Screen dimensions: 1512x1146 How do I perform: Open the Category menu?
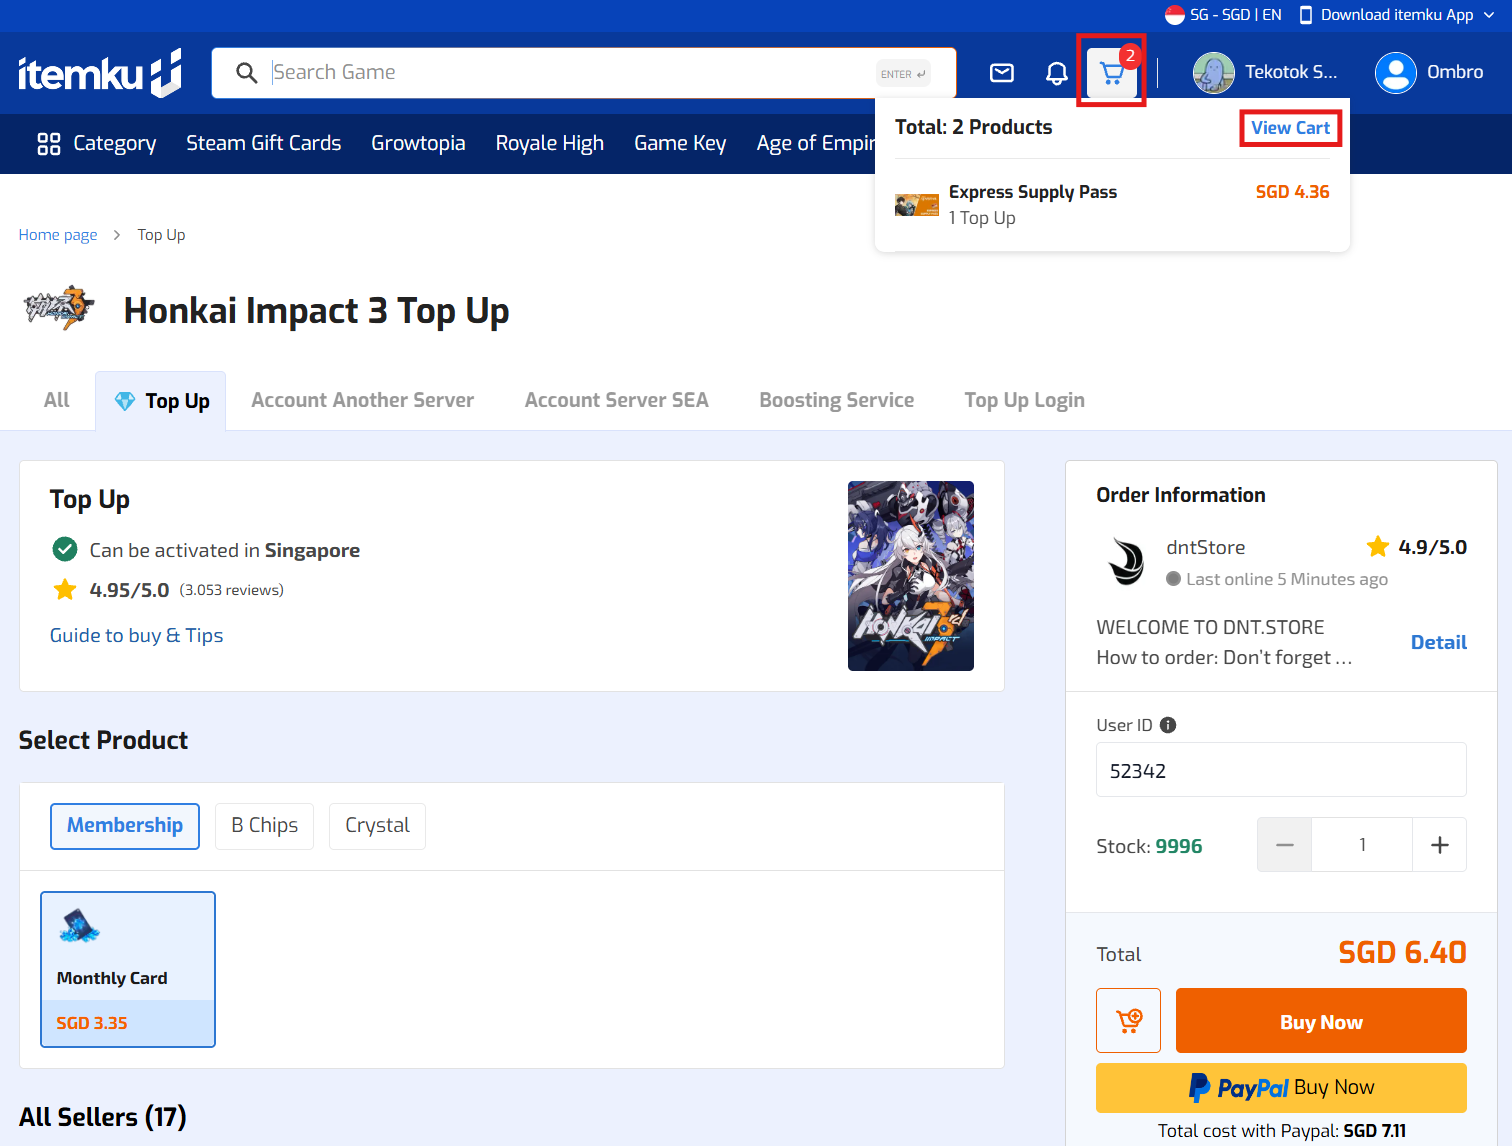(97, 143)
